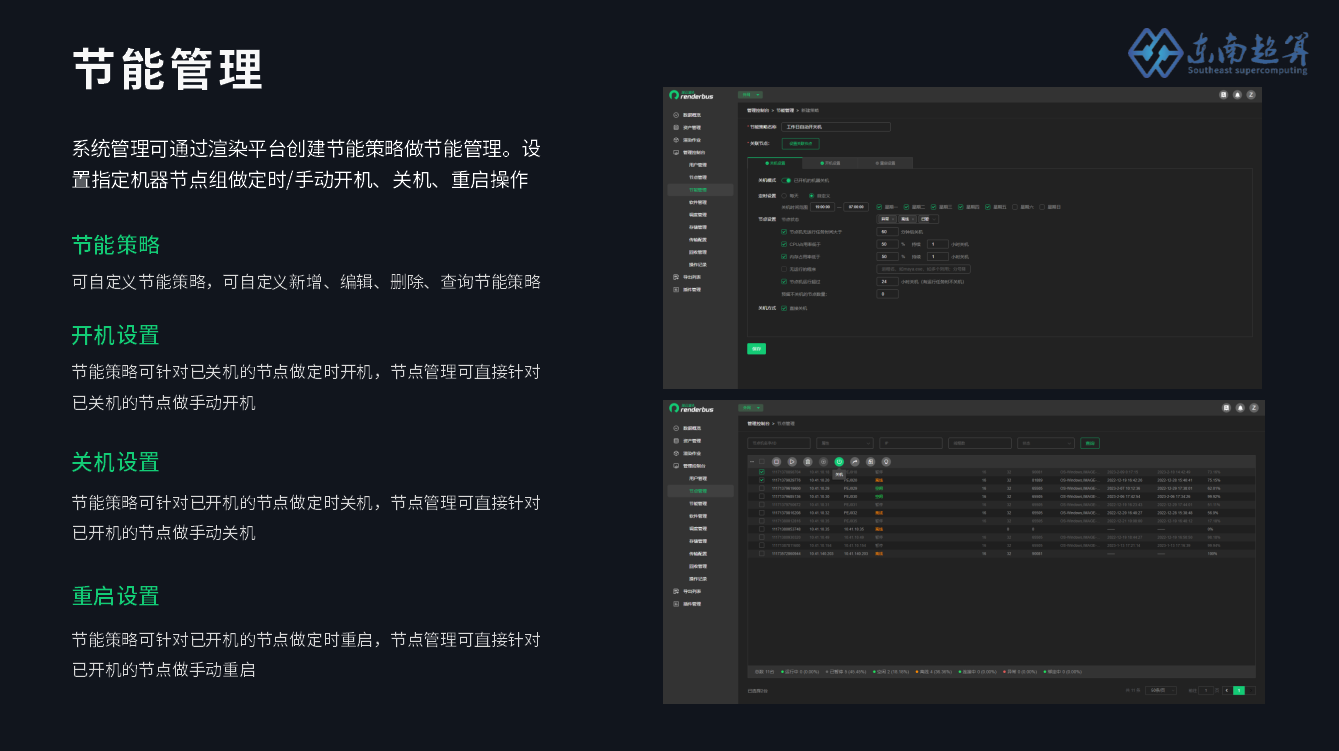1339x751 pixels.
Task: Click the play icon in node list toolbar
Action: 792,461
